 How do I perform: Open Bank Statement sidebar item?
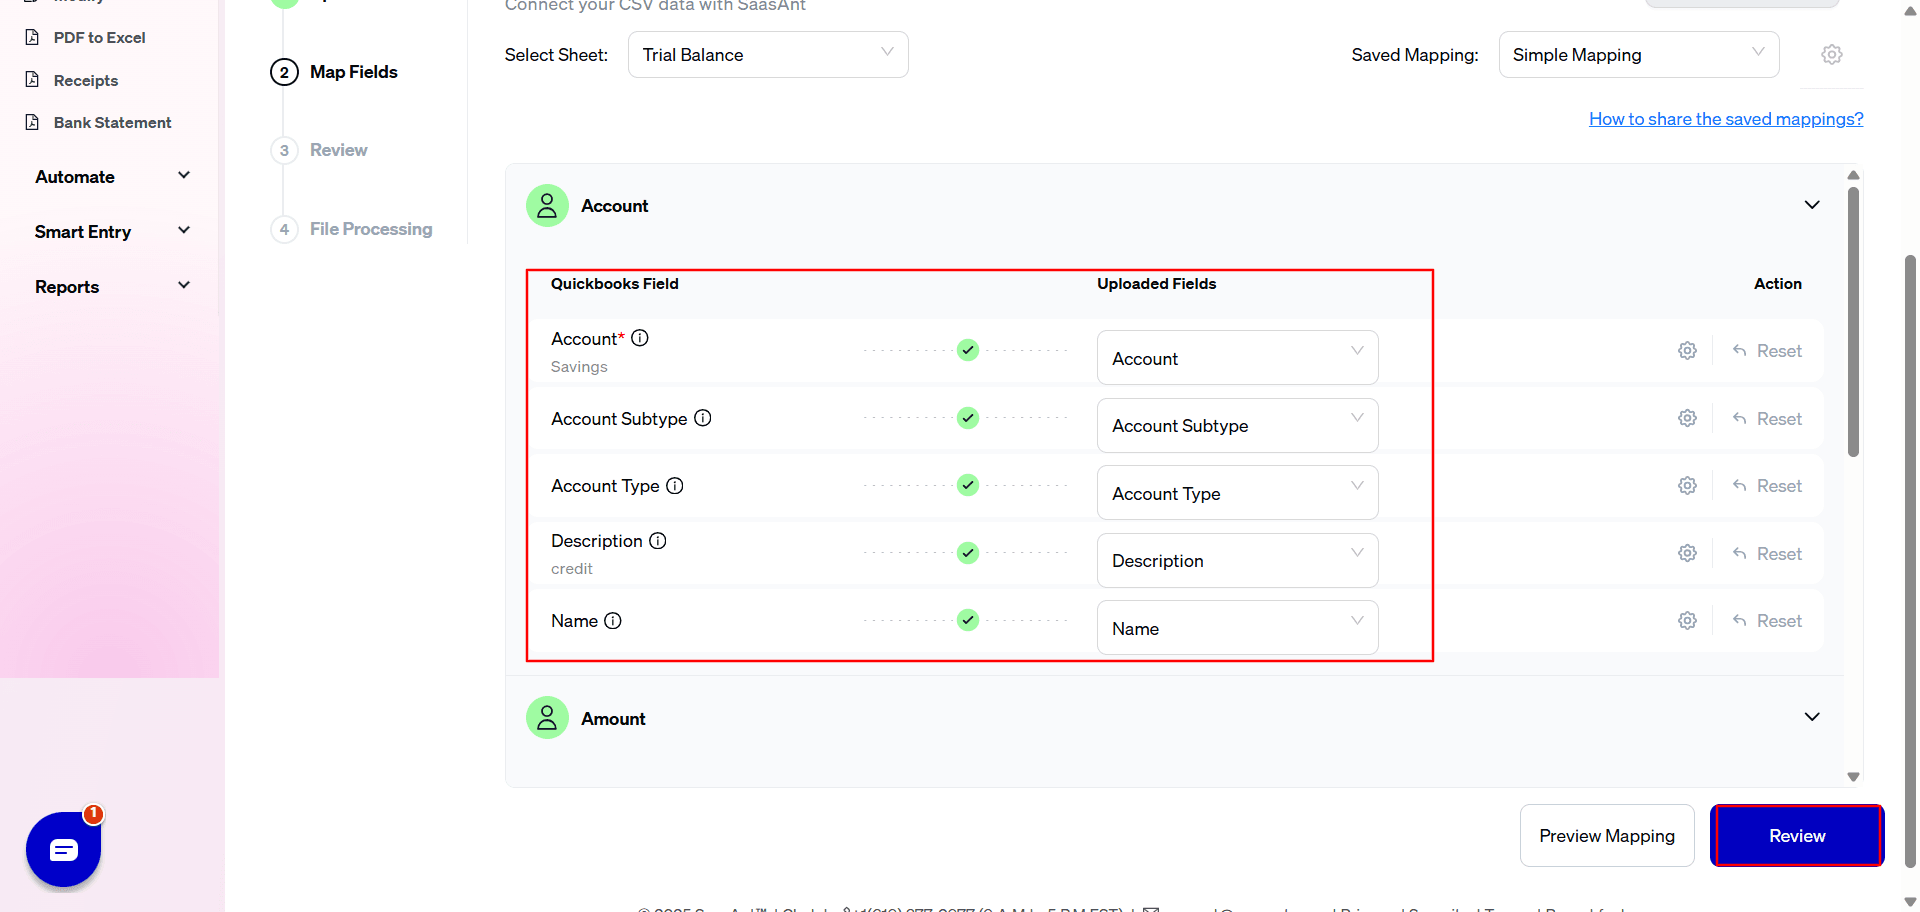[x=112, y=122]
